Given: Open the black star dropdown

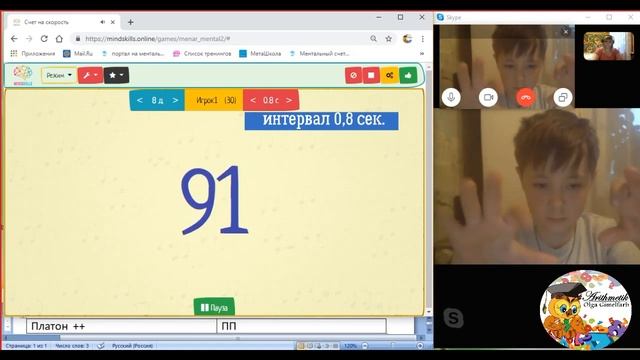Looking at the screenshot, I should point(116,75).
